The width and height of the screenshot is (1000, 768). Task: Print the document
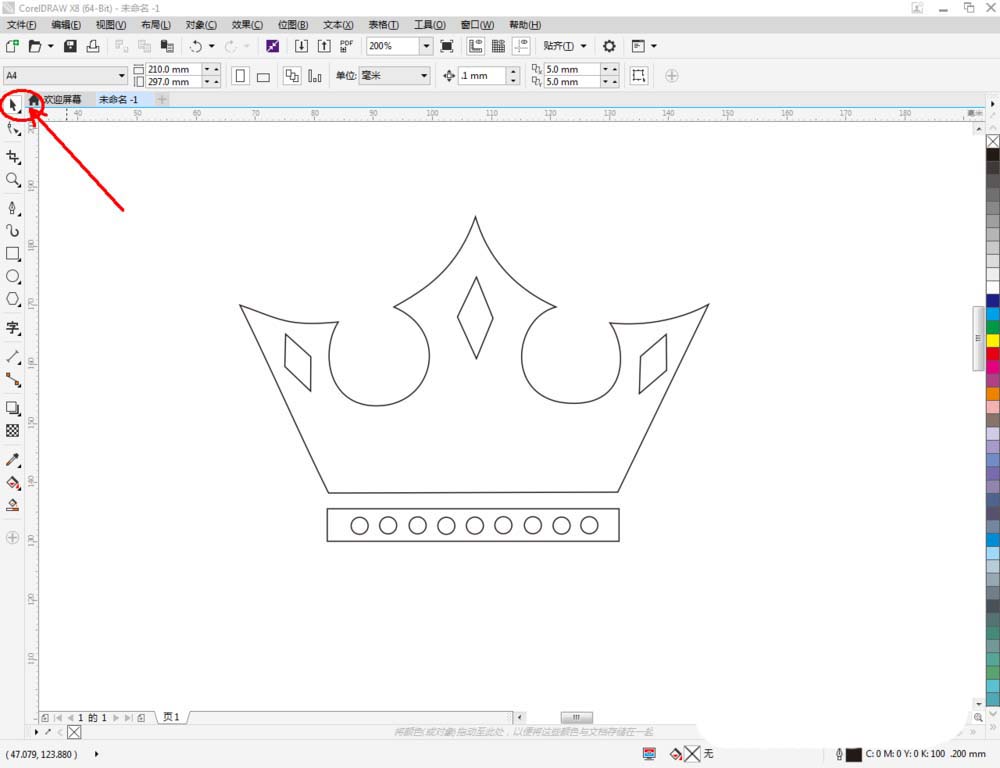point(93,46)
